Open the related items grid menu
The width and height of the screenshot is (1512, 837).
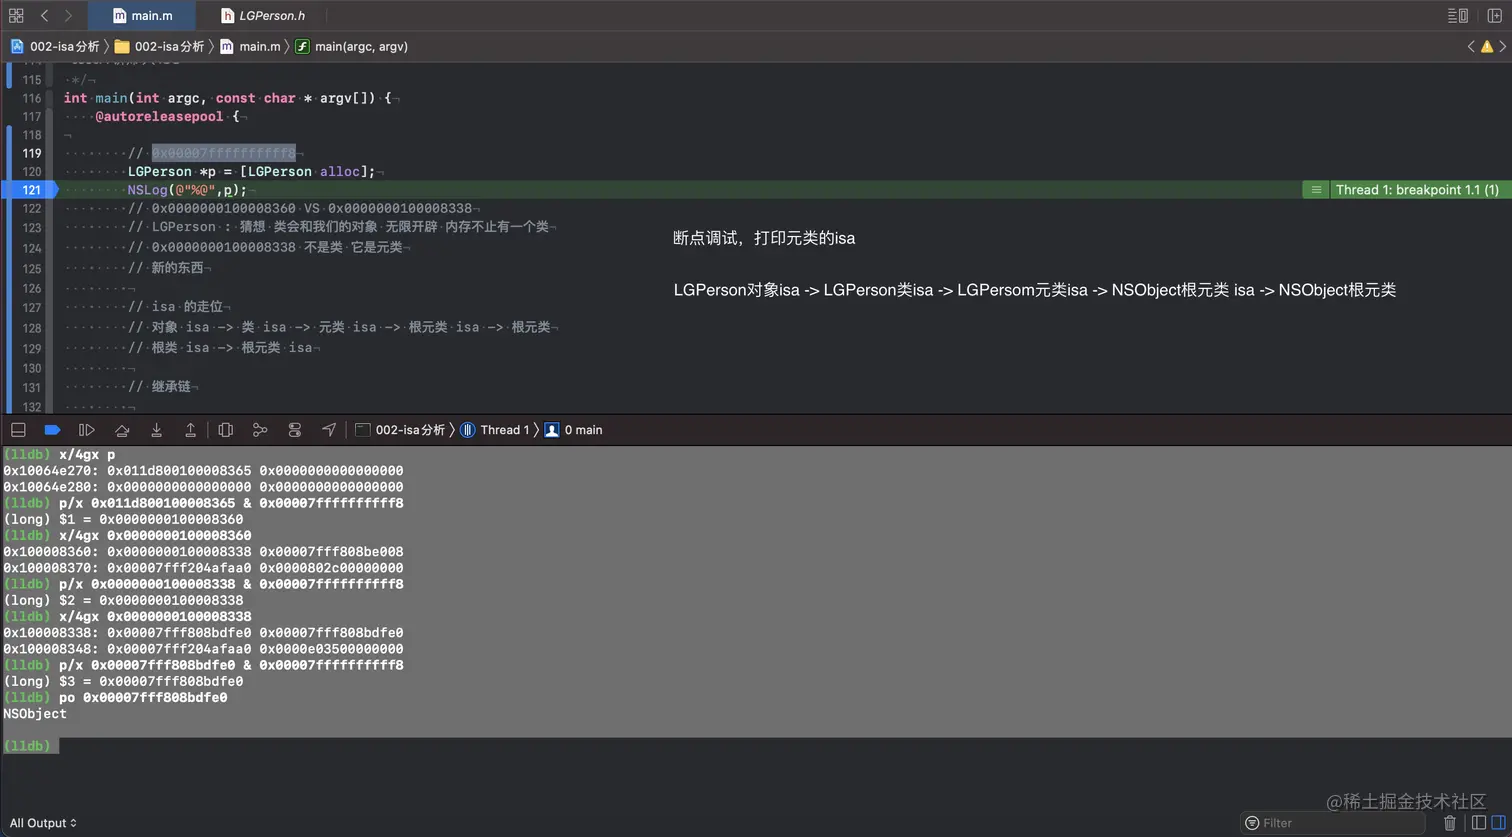16,15
